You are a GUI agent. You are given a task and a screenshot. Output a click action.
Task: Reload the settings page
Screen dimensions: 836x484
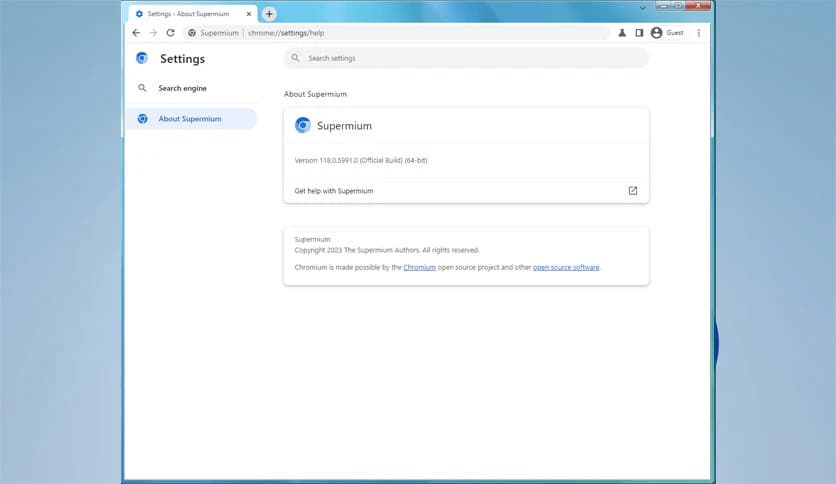tap(171, 33)
